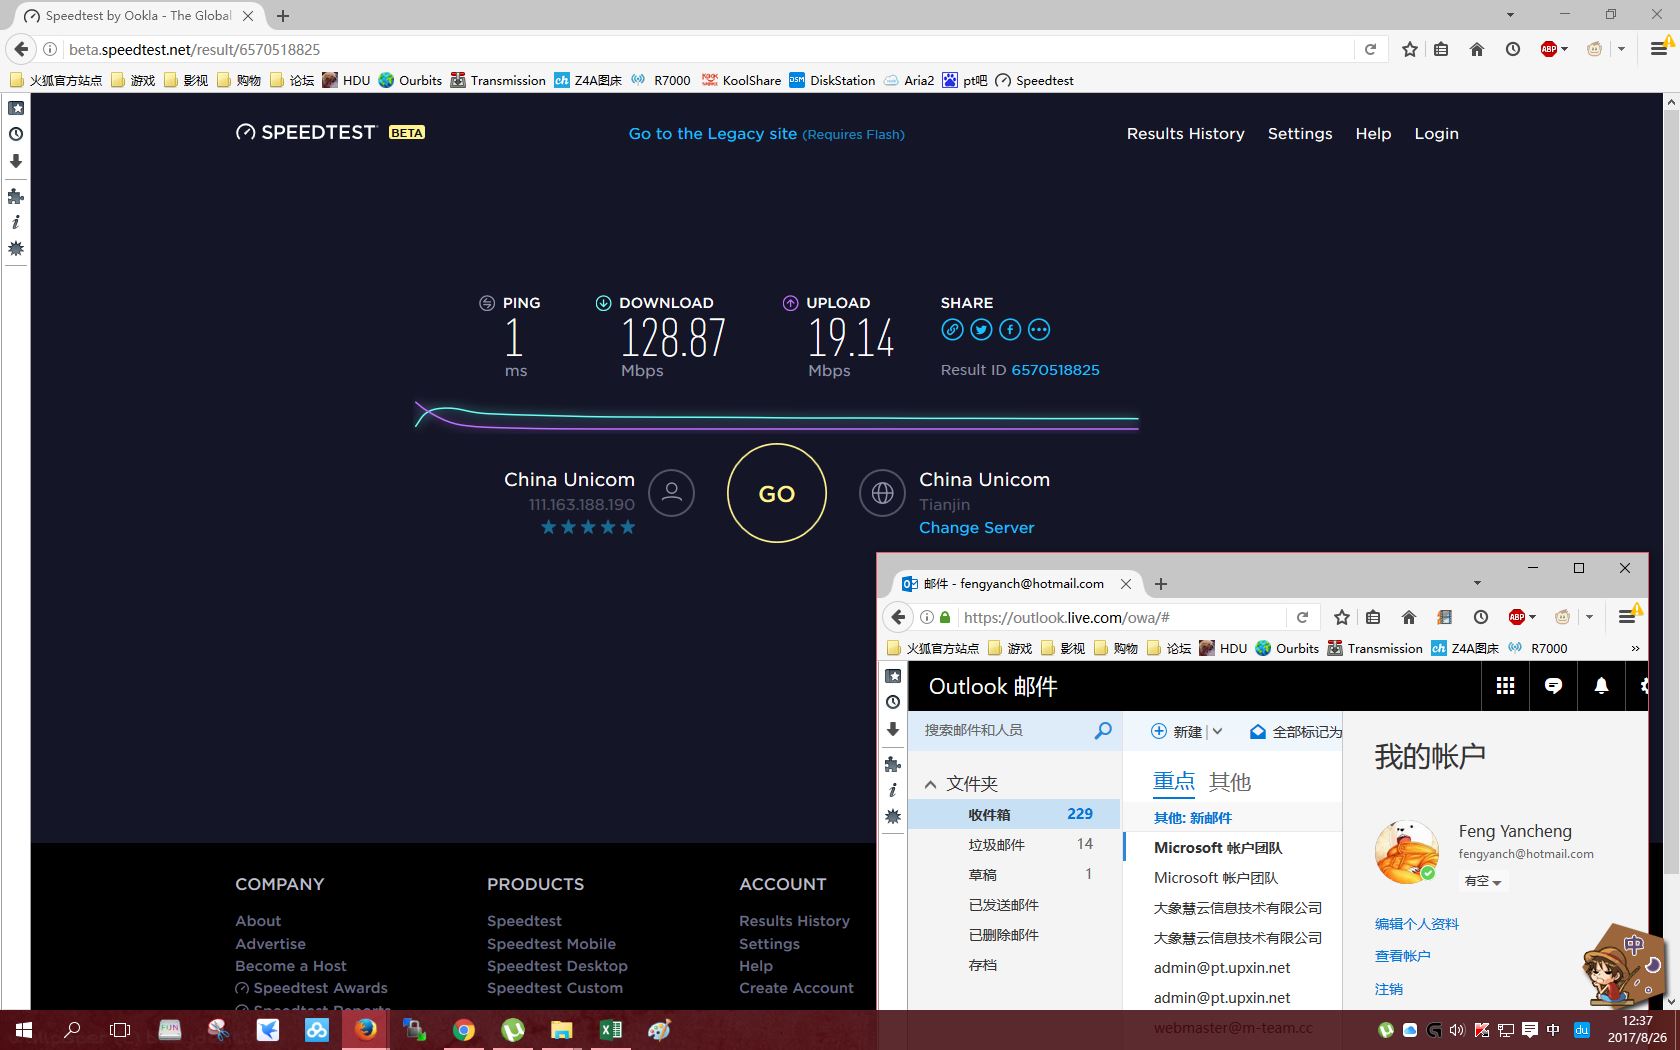Viewport: 1680px width, 1050px height.
Task: Open 查看帐户 link
Action: point(1402,956)
